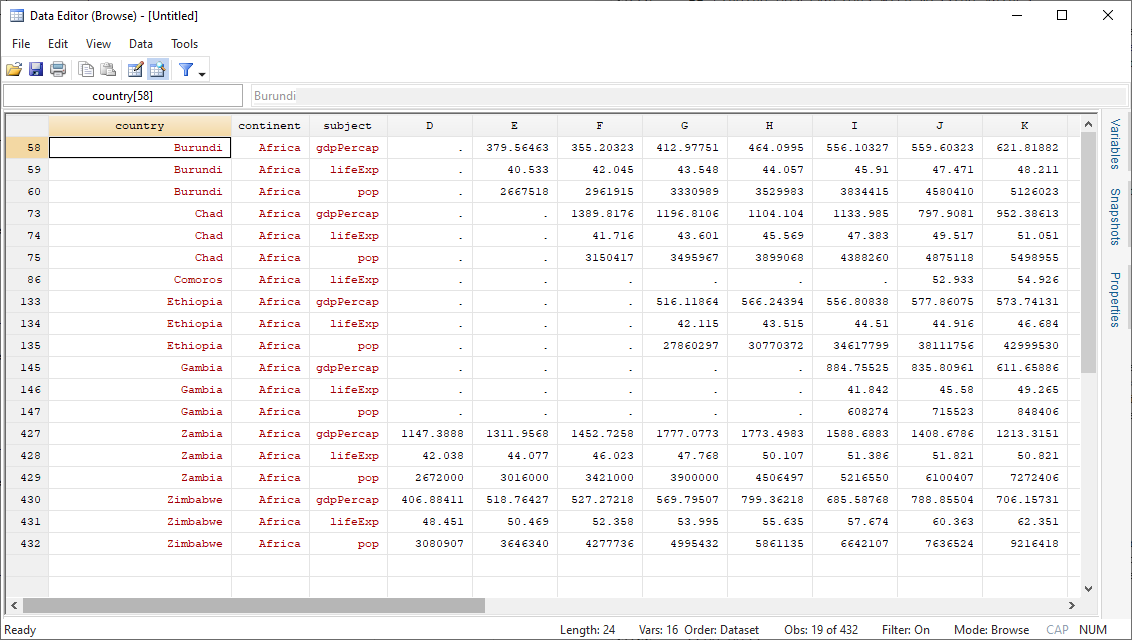Open the Edit menu
The height and width of the screenshot is (640, 1132).
58,44
